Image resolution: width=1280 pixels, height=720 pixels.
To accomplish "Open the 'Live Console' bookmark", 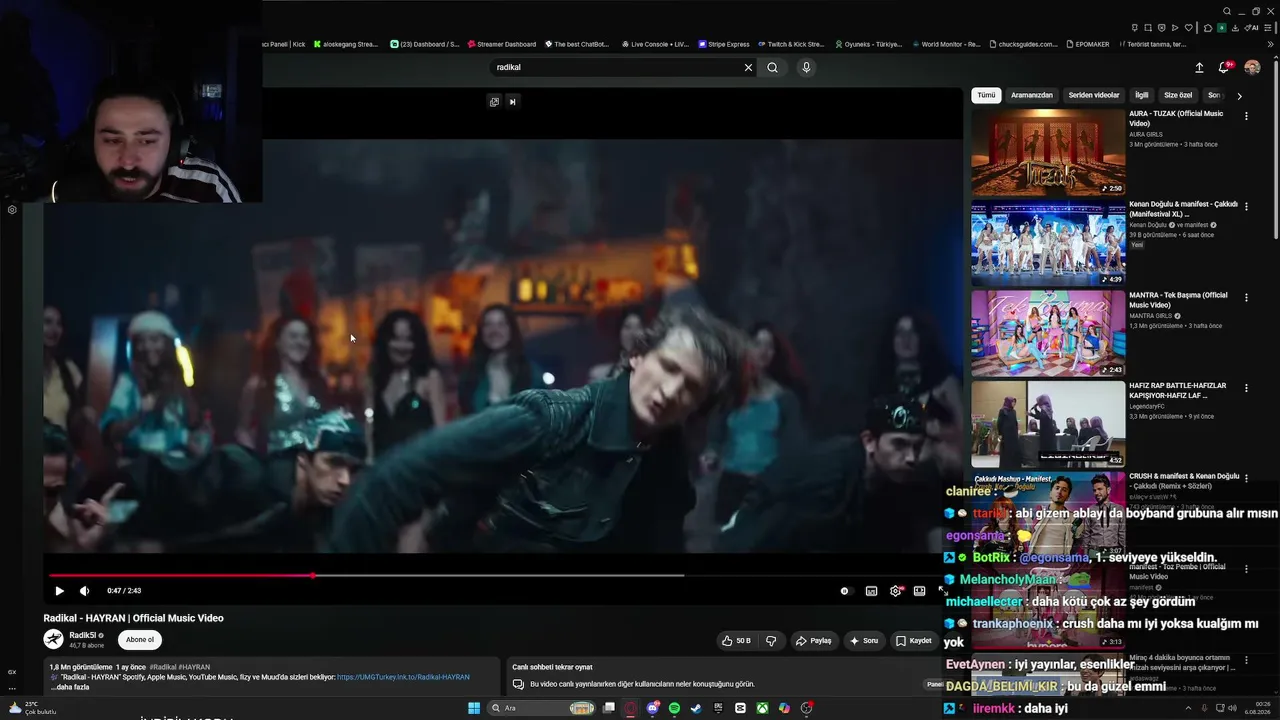I will tap(655, 44).
